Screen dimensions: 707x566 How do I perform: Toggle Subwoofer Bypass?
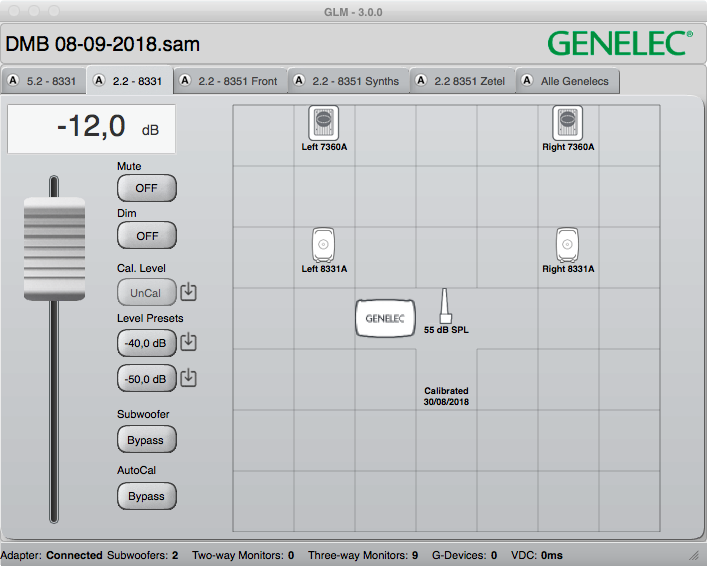[x=147, y=440]
